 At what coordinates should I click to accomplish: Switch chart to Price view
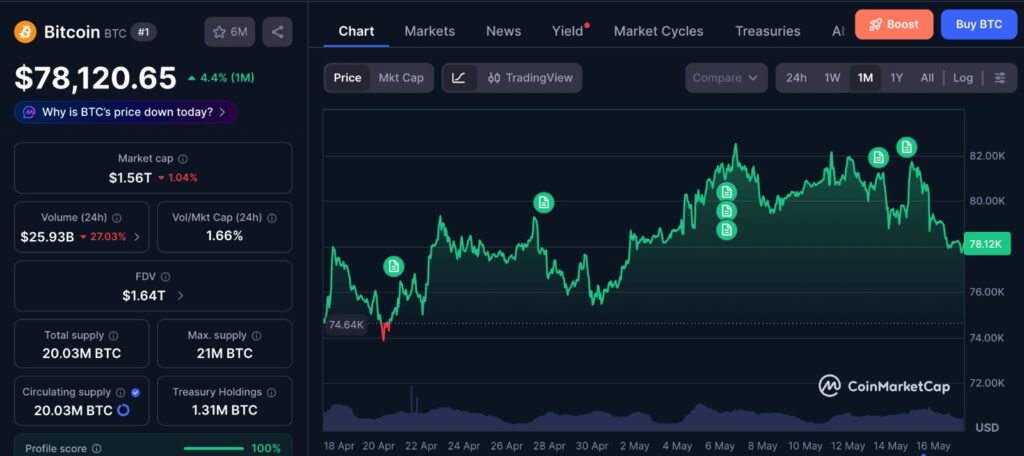coord(347,78)
